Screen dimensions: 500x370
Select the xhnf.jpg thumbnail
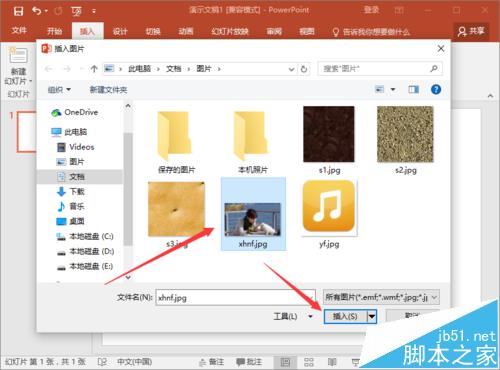253,214
